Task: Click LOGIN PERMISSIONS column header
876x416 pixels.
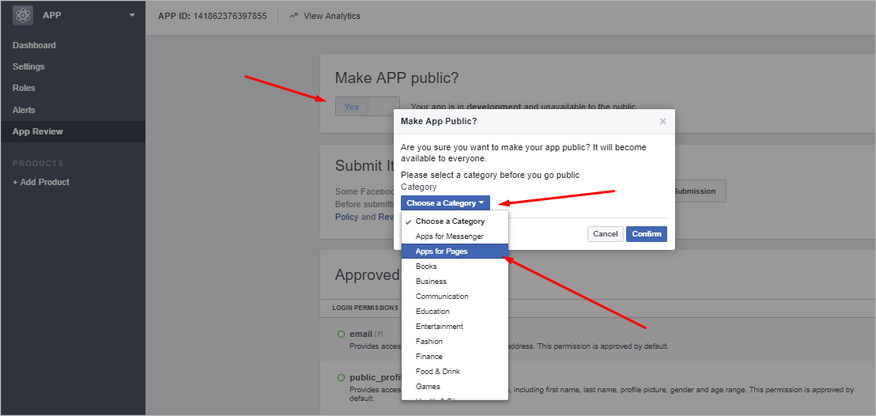Action: tap(365, 307)
